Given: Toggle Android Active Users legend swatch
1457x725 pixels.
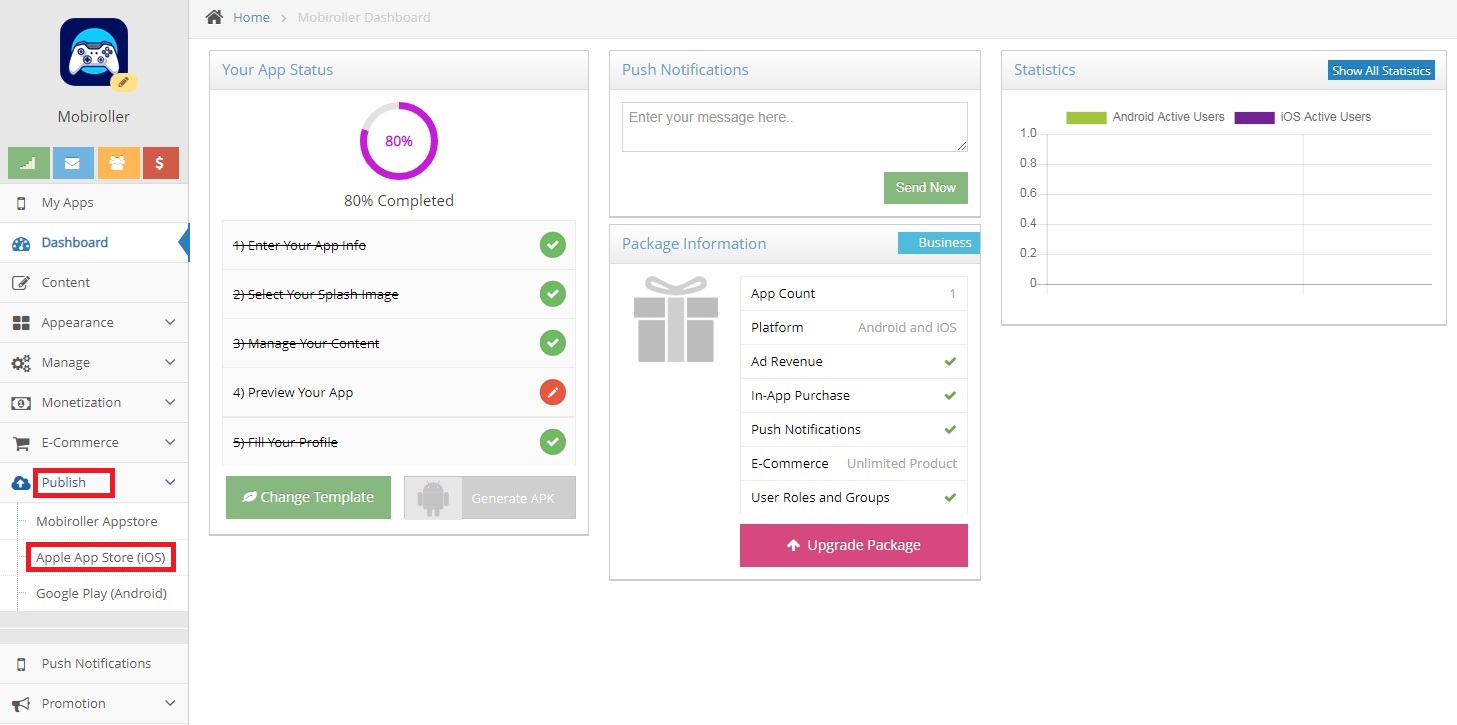Looking at the screenshot, I should (1087, 117).
